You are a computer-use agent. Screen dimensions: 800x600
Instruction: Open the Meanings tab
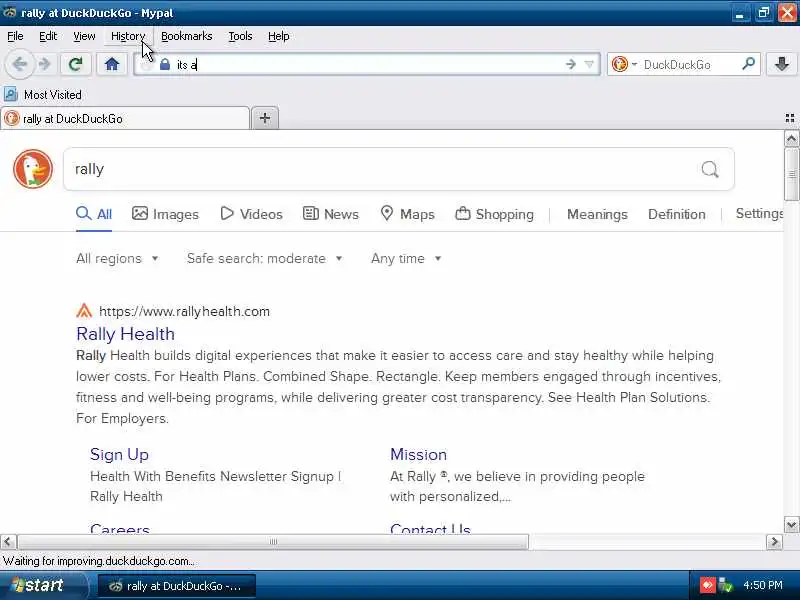(597, 214)
